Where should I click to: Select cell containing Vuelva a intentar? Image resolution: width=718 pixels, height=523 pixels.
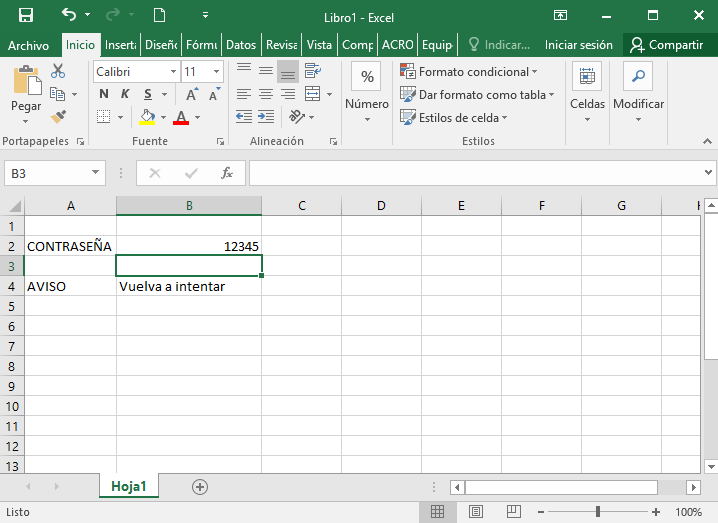(x=189, y=286)
